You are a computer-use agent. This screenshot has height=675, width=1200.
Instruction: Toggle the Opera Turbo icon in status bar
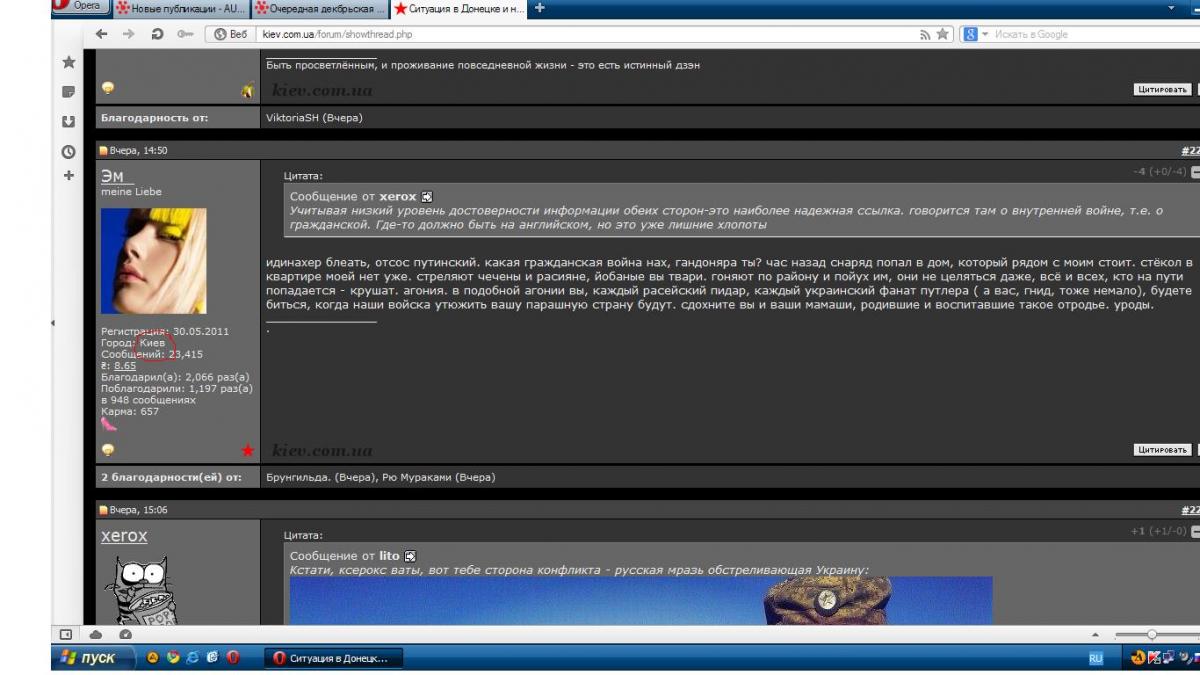pos(125,634)
